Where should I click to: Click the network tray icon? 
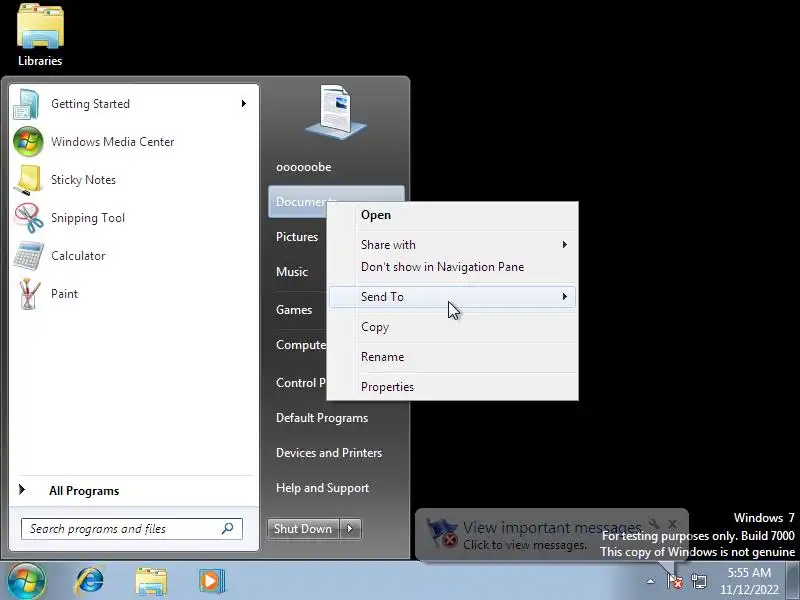(699, 581)
